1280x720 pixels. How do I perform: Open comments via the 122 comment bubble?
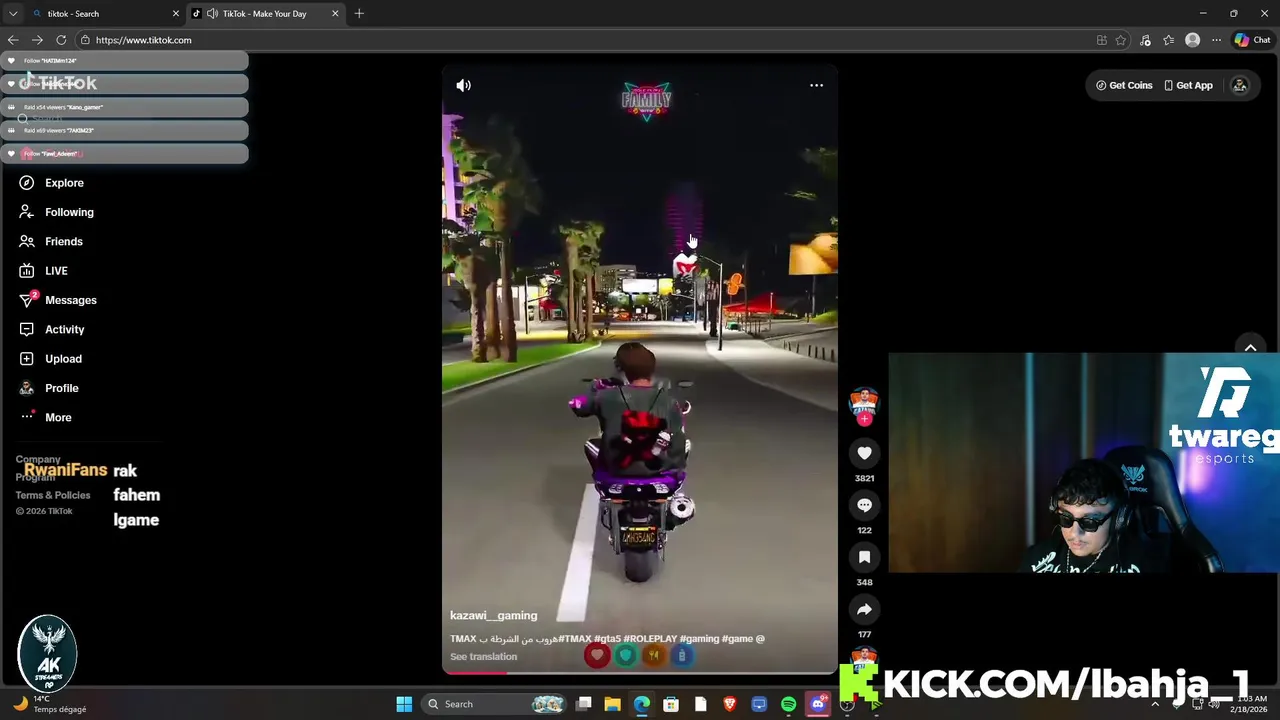coord(864,505)
